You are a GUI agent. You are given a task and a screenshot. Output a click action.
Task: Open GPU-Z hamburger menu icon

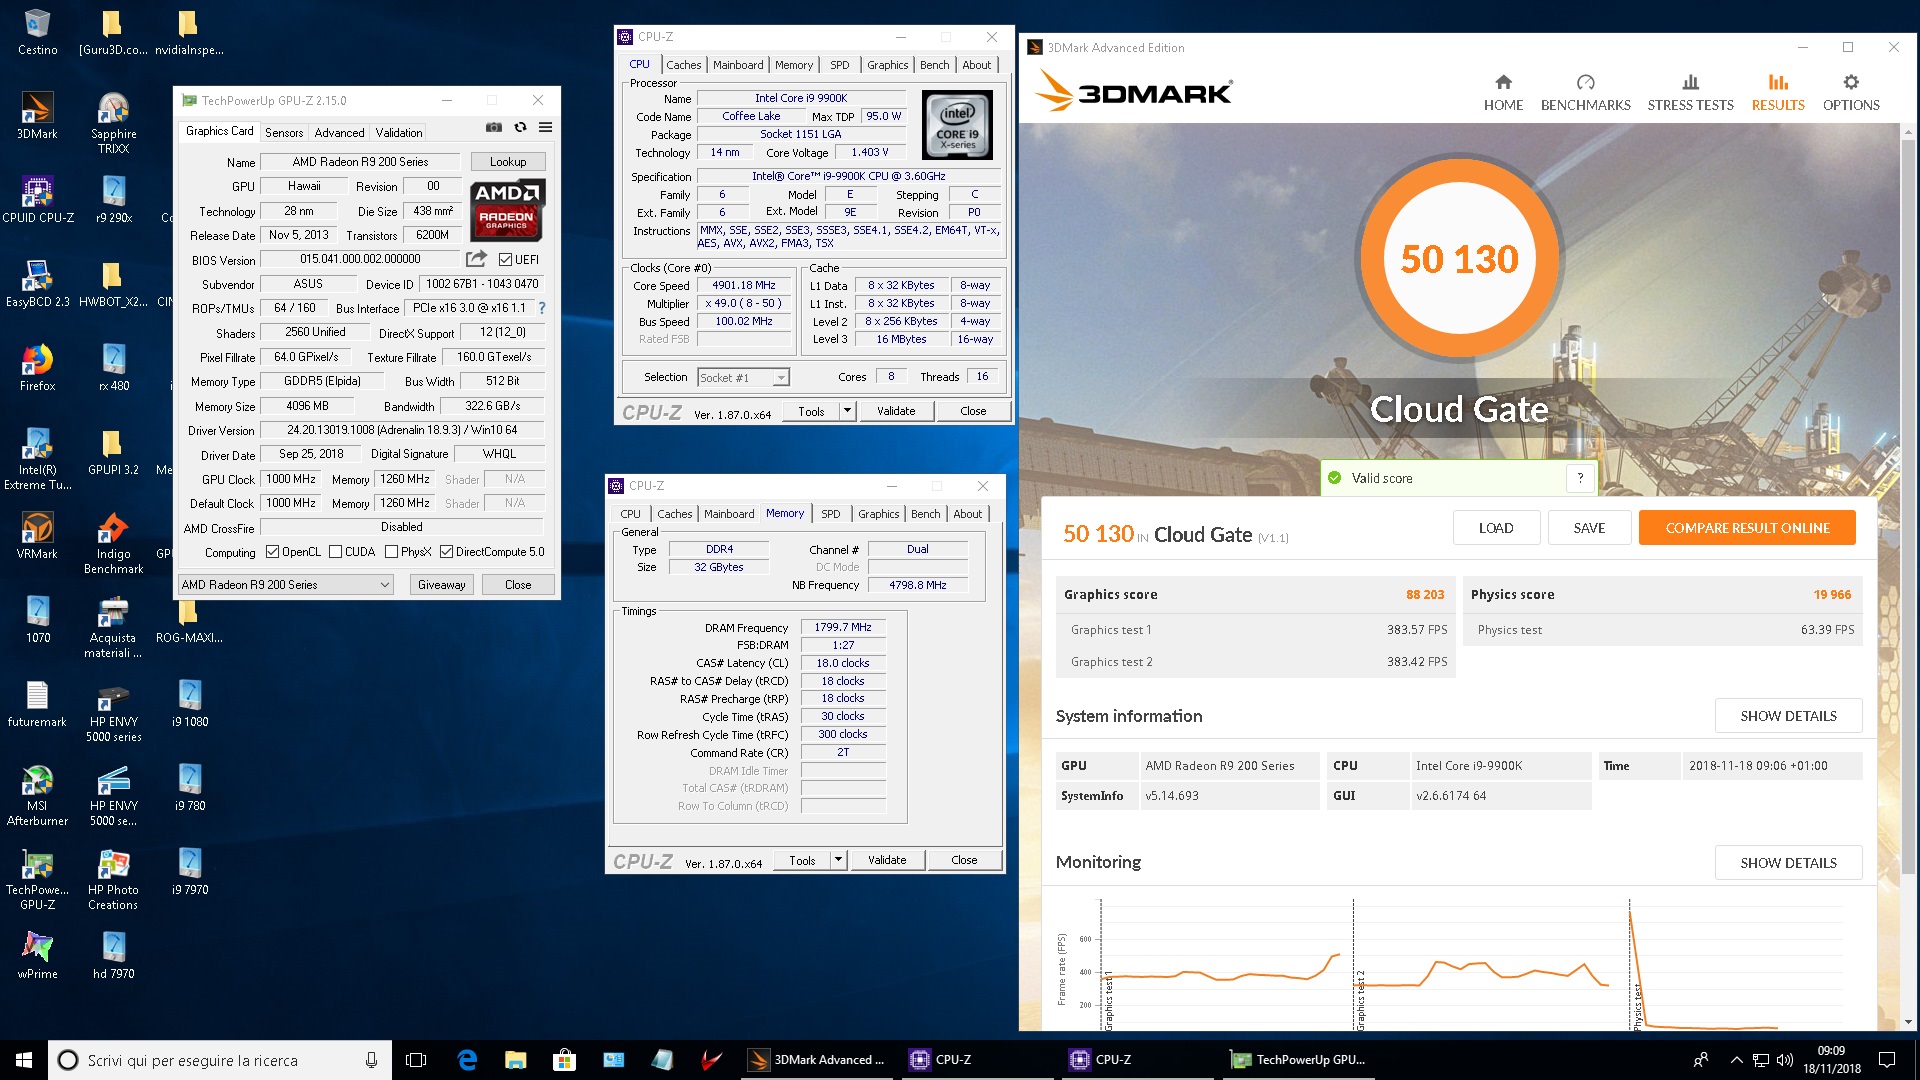[546, 127]
